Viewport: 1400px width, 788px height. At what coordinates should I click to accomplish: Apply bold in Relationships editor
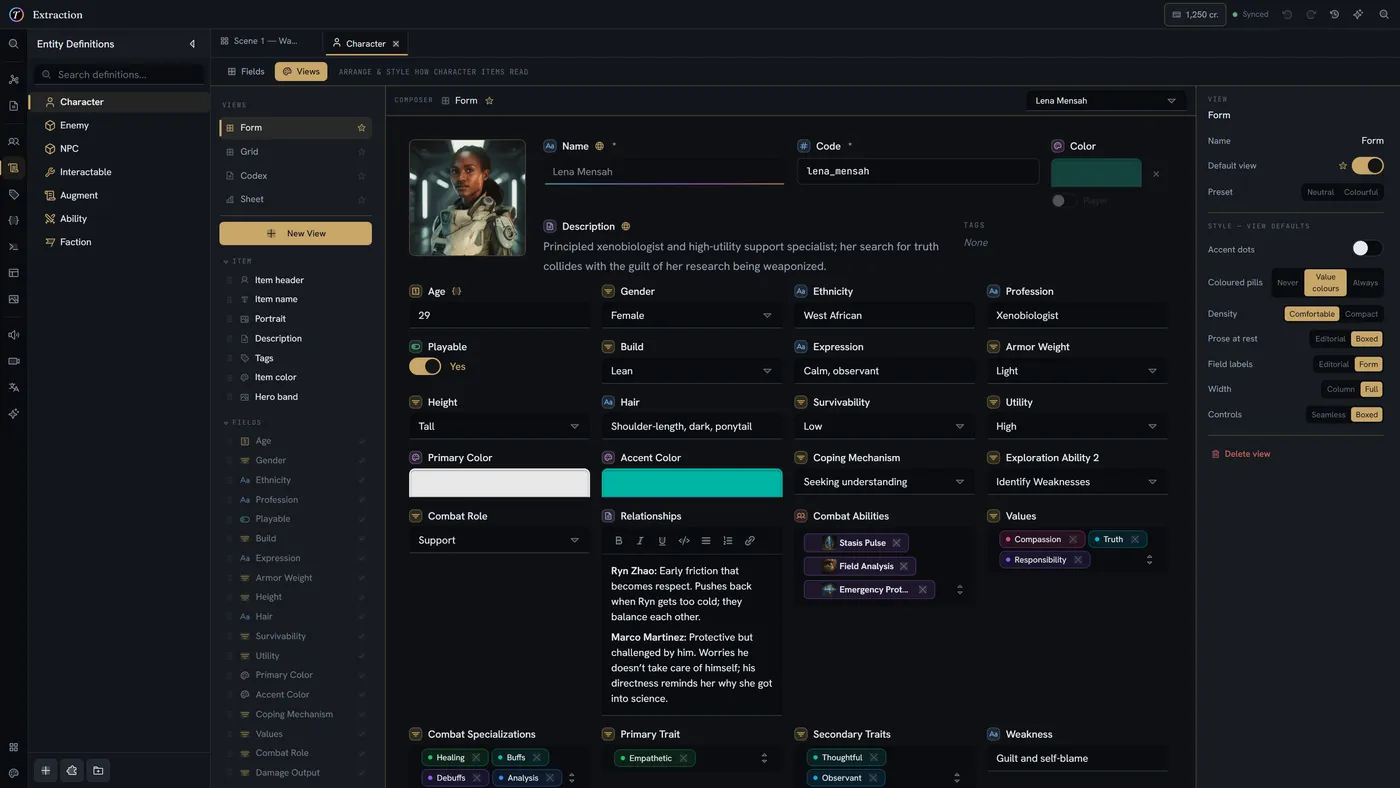coord(618,541)
